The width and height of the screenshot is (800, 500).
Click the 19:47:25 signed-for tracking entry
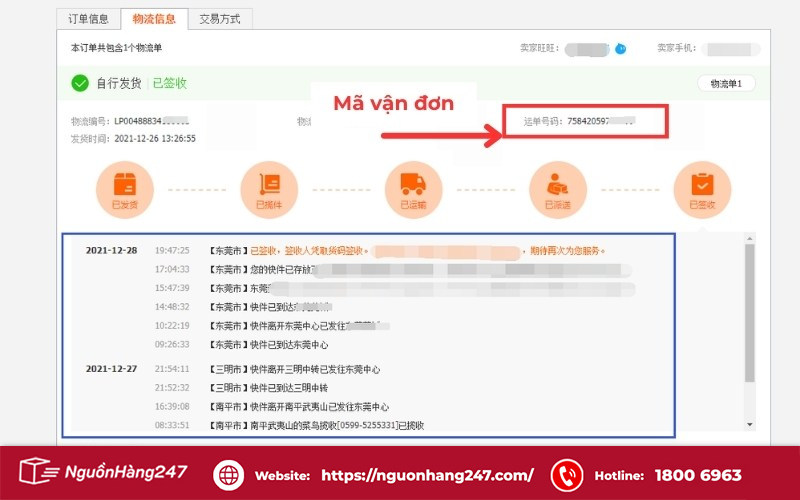point(380,251)
